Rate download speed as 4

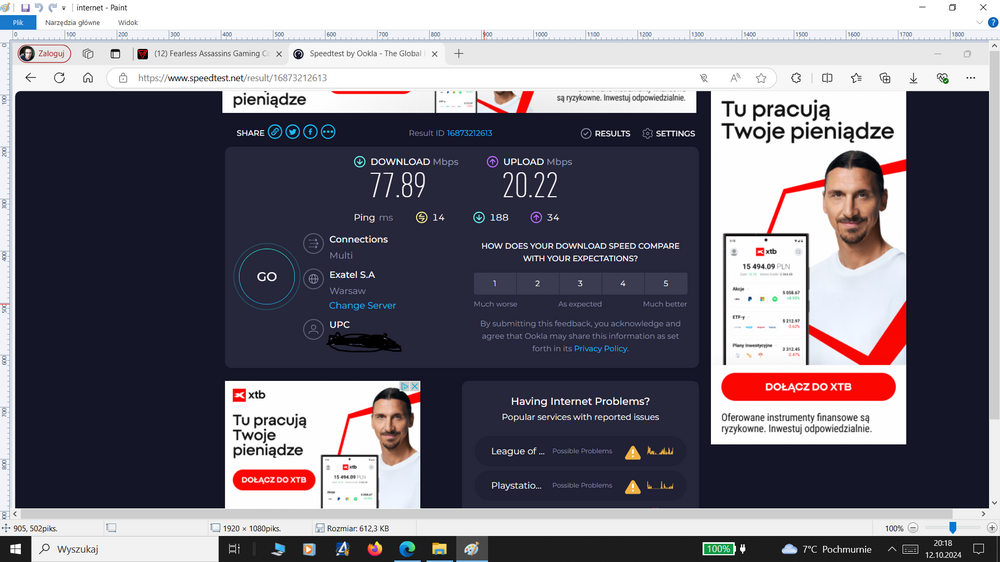click(622, 283)
